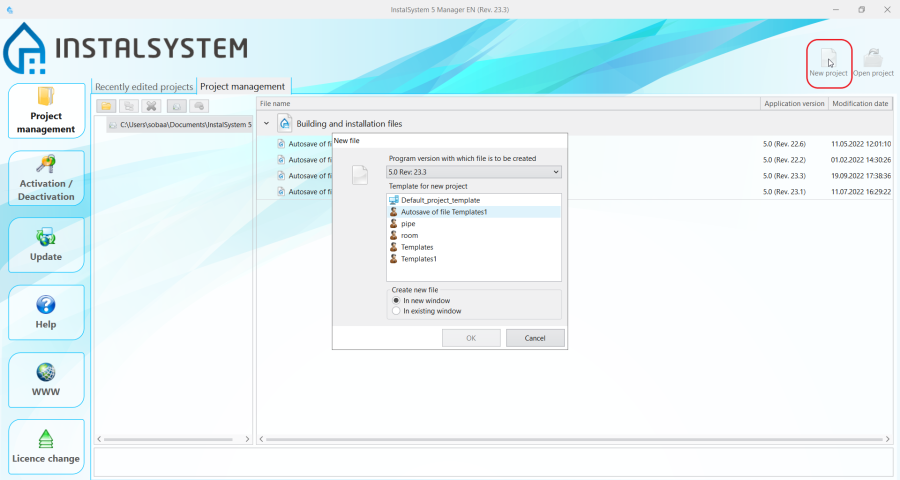Click the Open project icon
Screen dimensions: 900x480
click(x=873, y=59)
